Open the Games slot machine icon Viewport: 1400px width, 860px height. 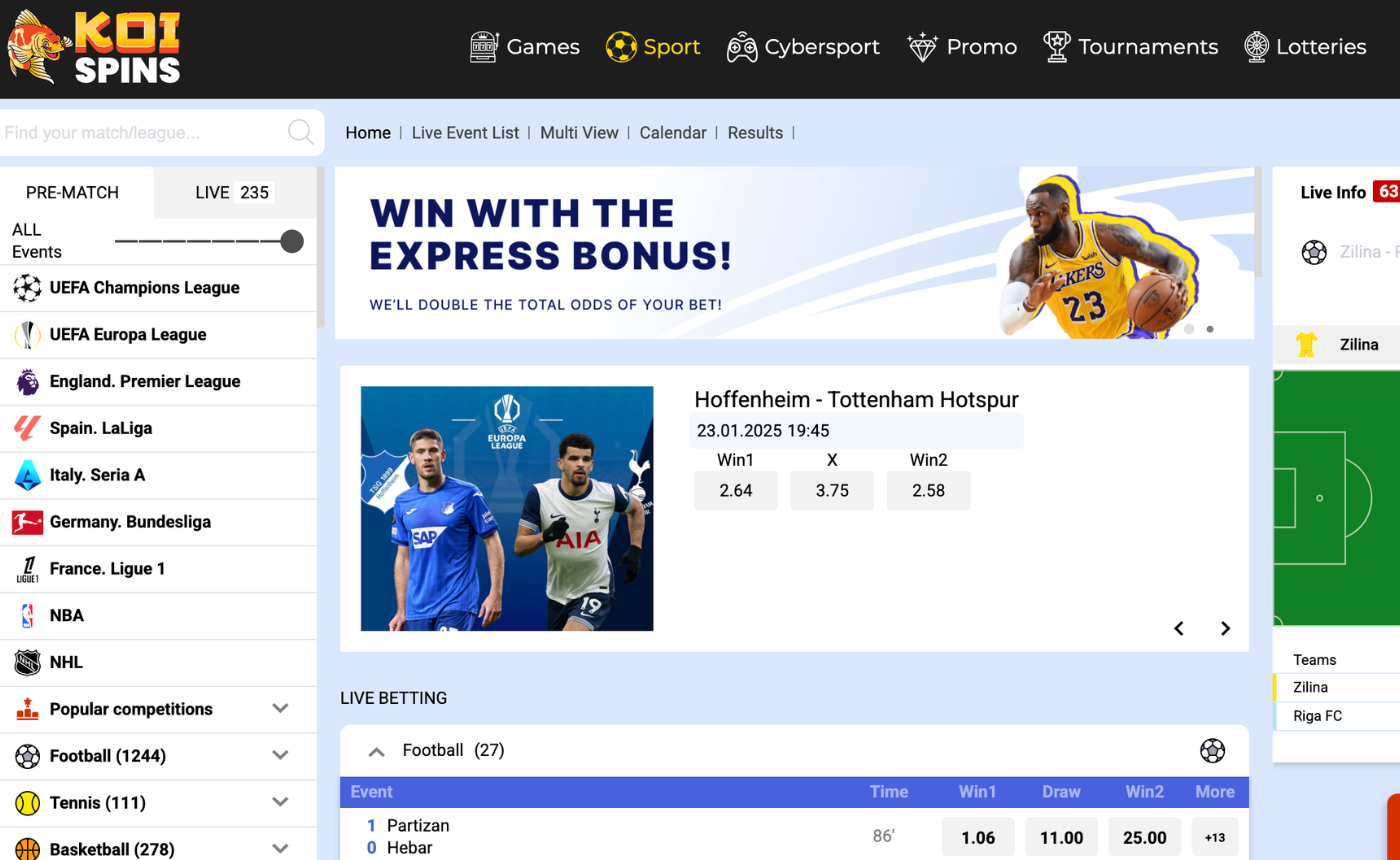pos(484,47)
